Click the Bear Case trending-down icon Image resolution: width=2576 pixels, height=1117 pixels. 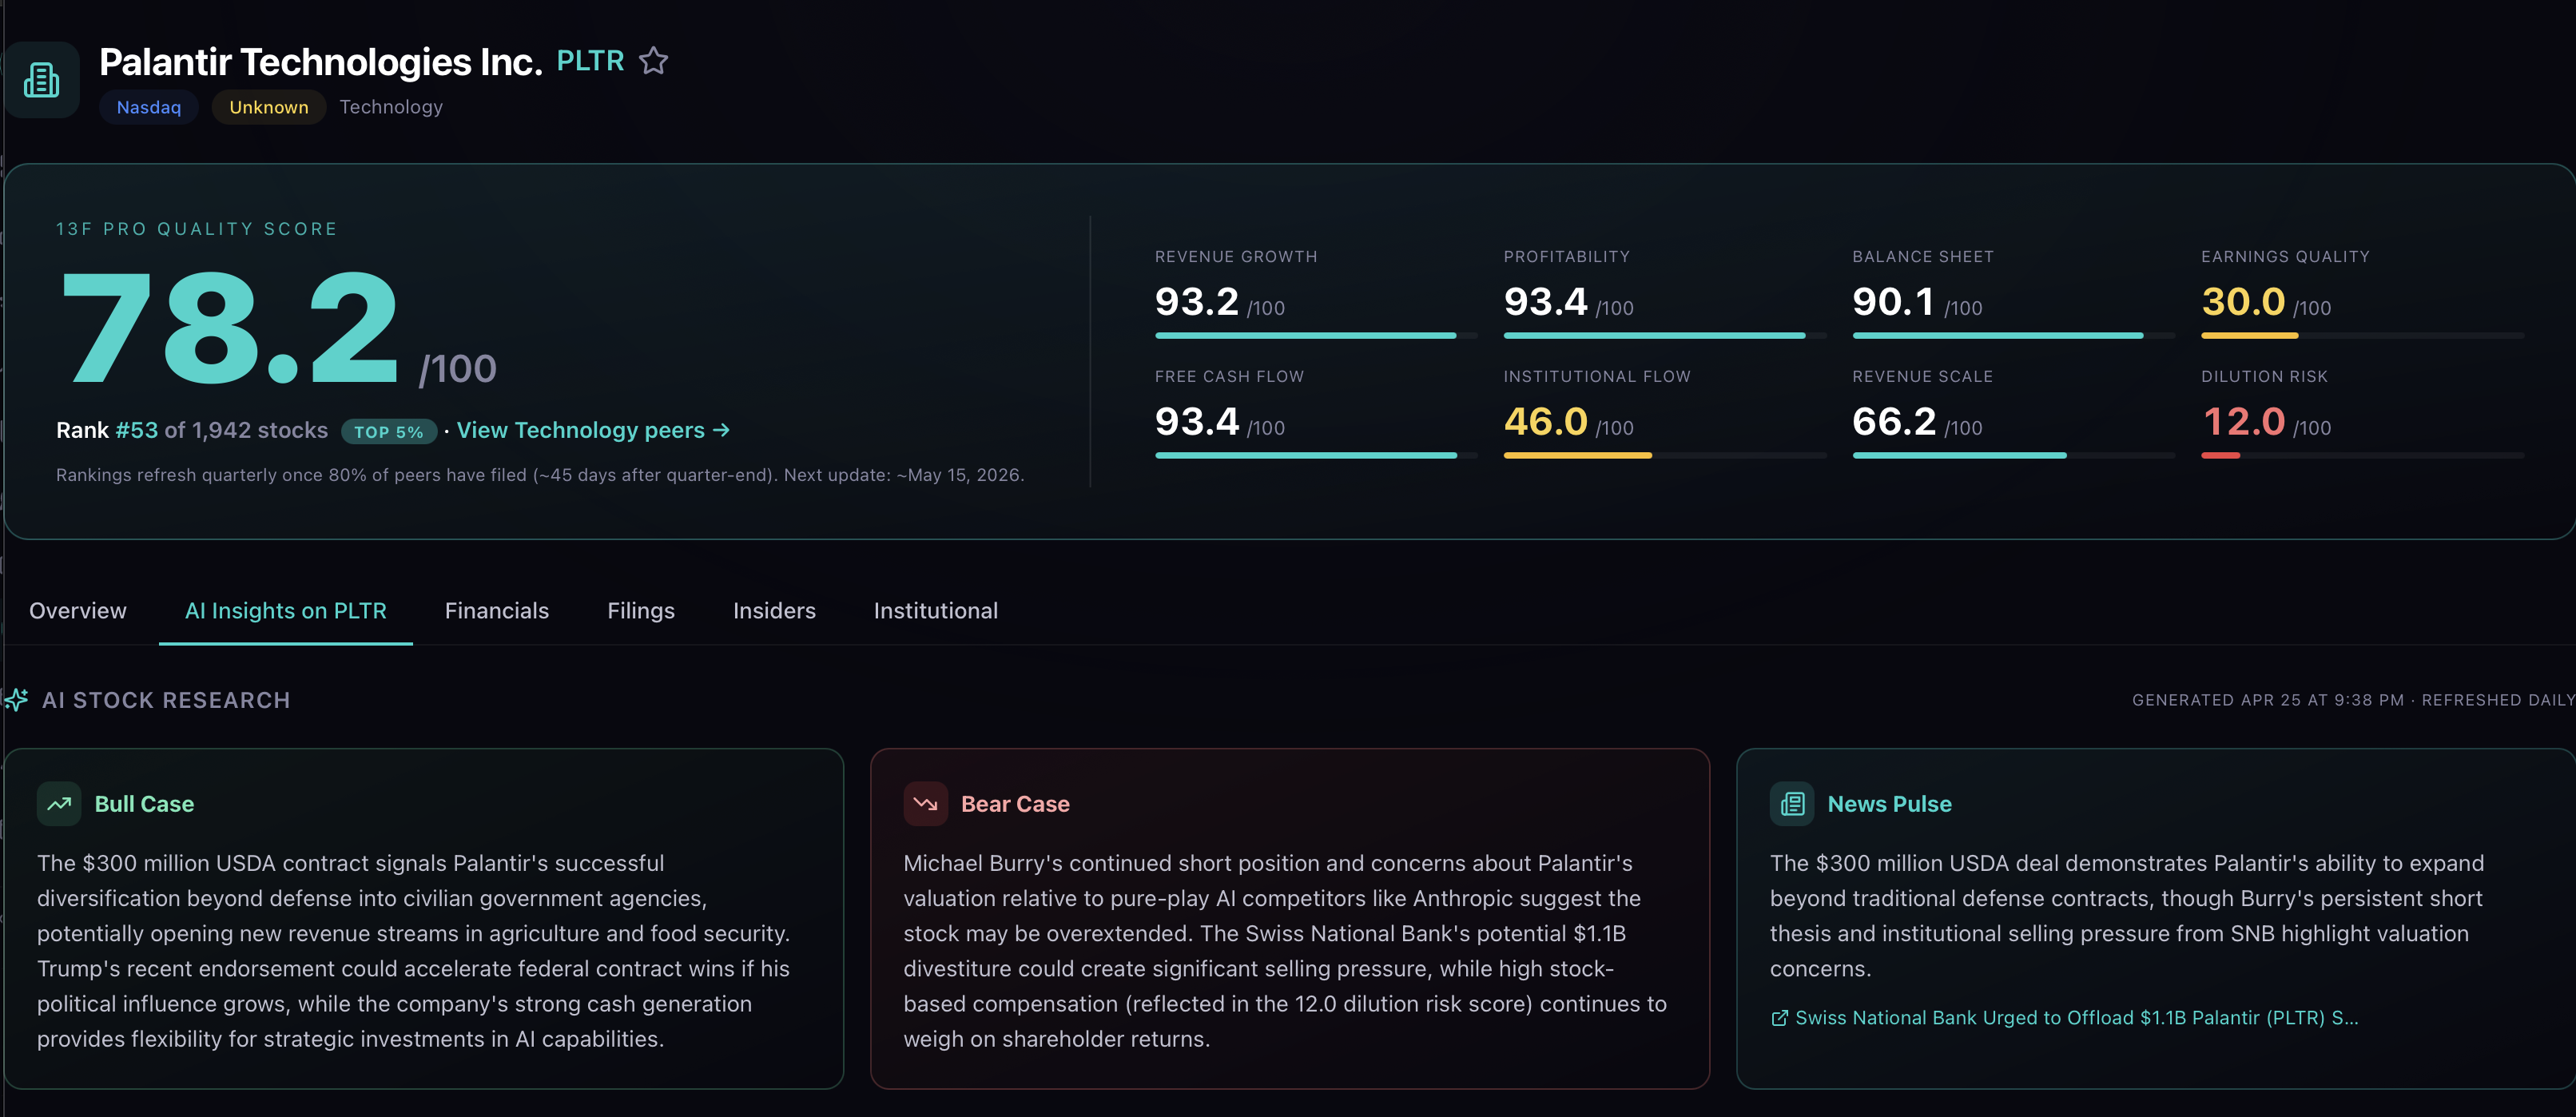925,804
